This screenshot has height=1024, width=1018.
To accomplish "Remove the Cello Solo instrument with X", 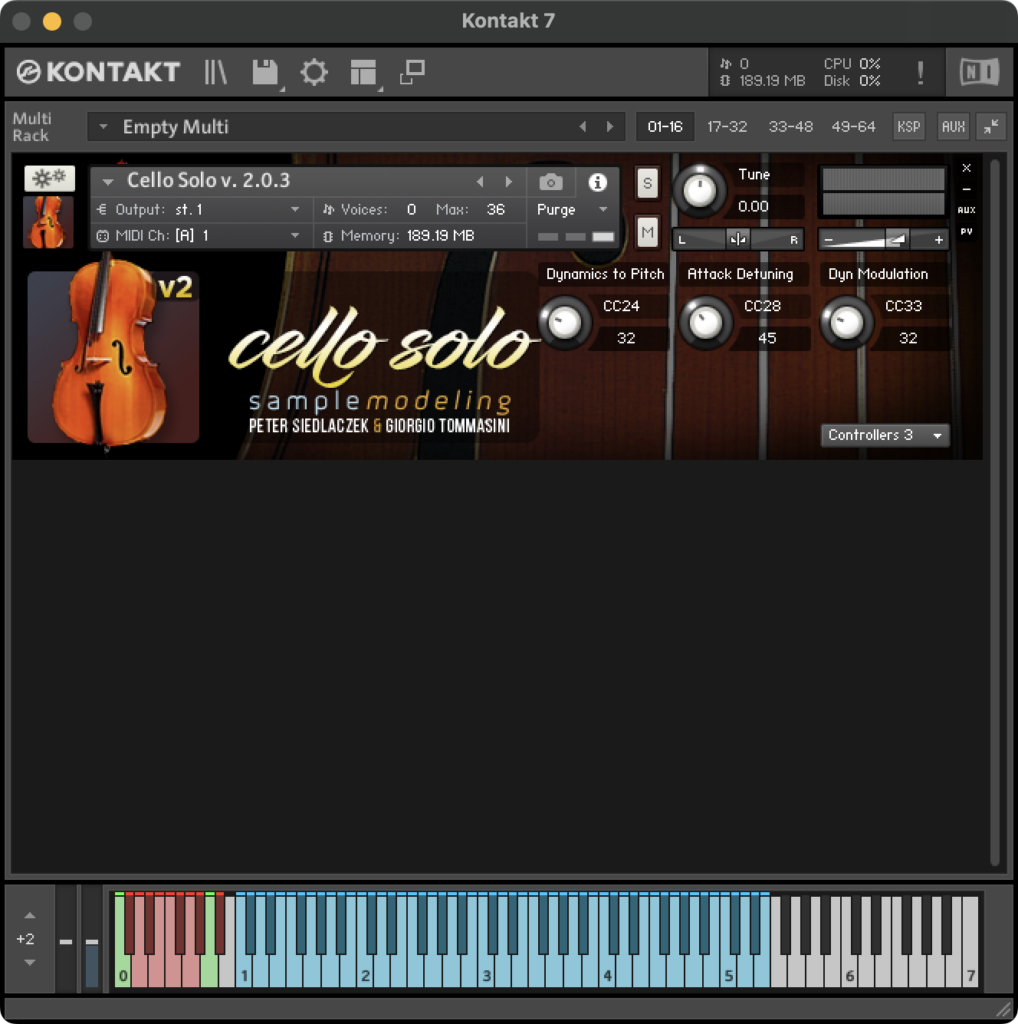I will 966,168.
